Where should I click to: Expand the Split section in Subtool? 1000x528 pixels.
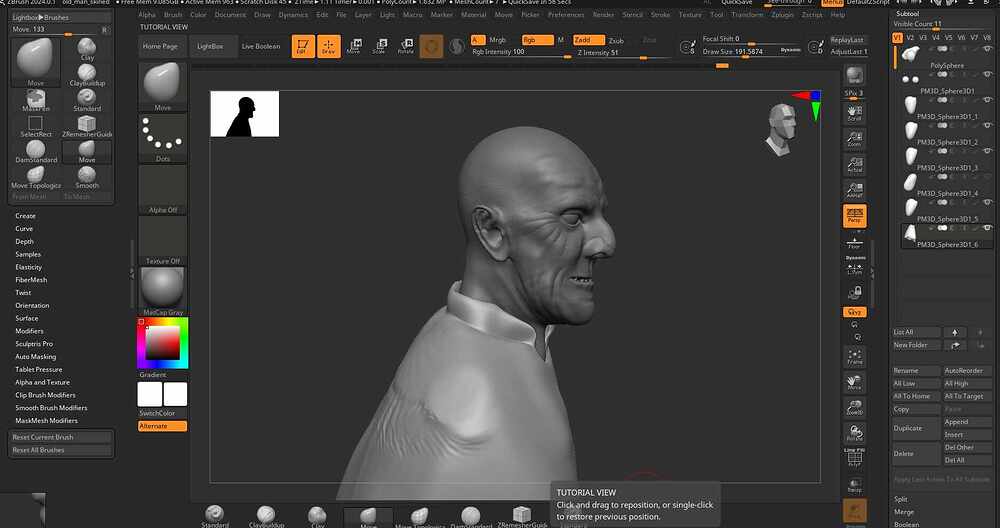click(x=901, y=499)
